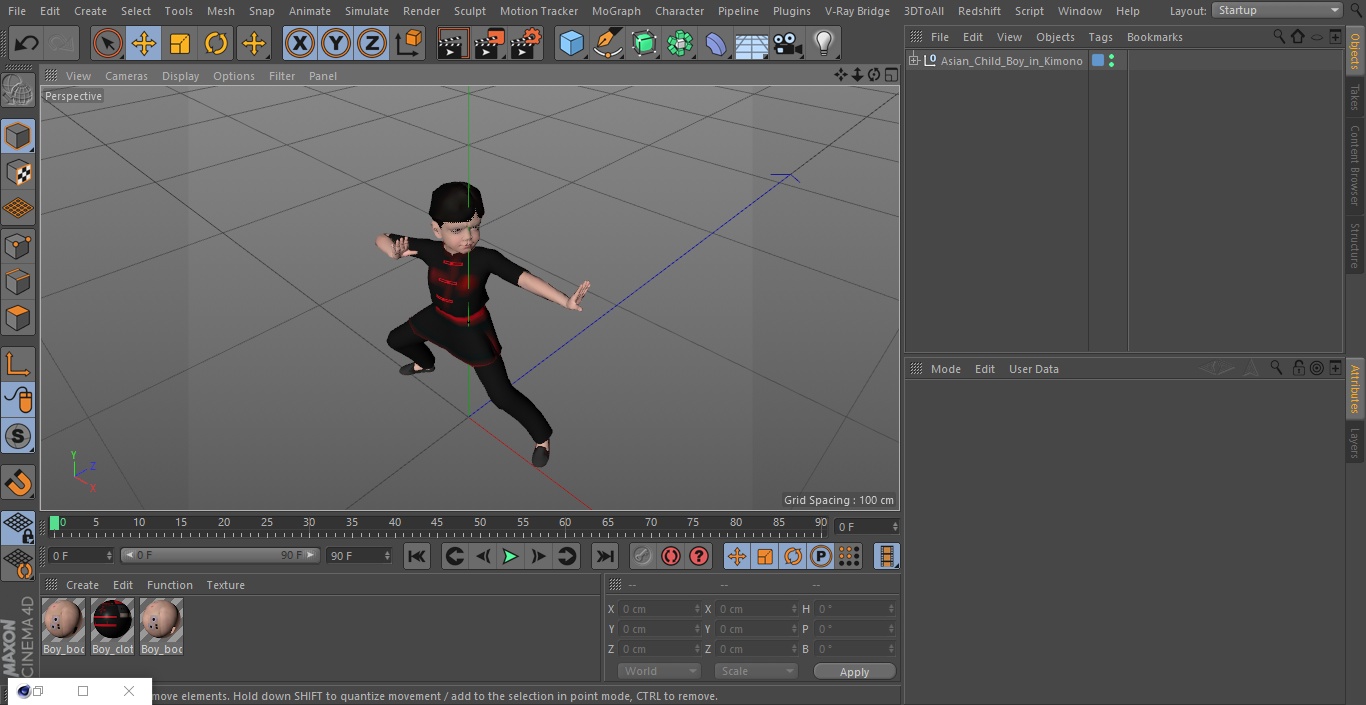The image size is (1366, 705).
Task: Toggle Position keyframe recording
Action: [737, 556]
